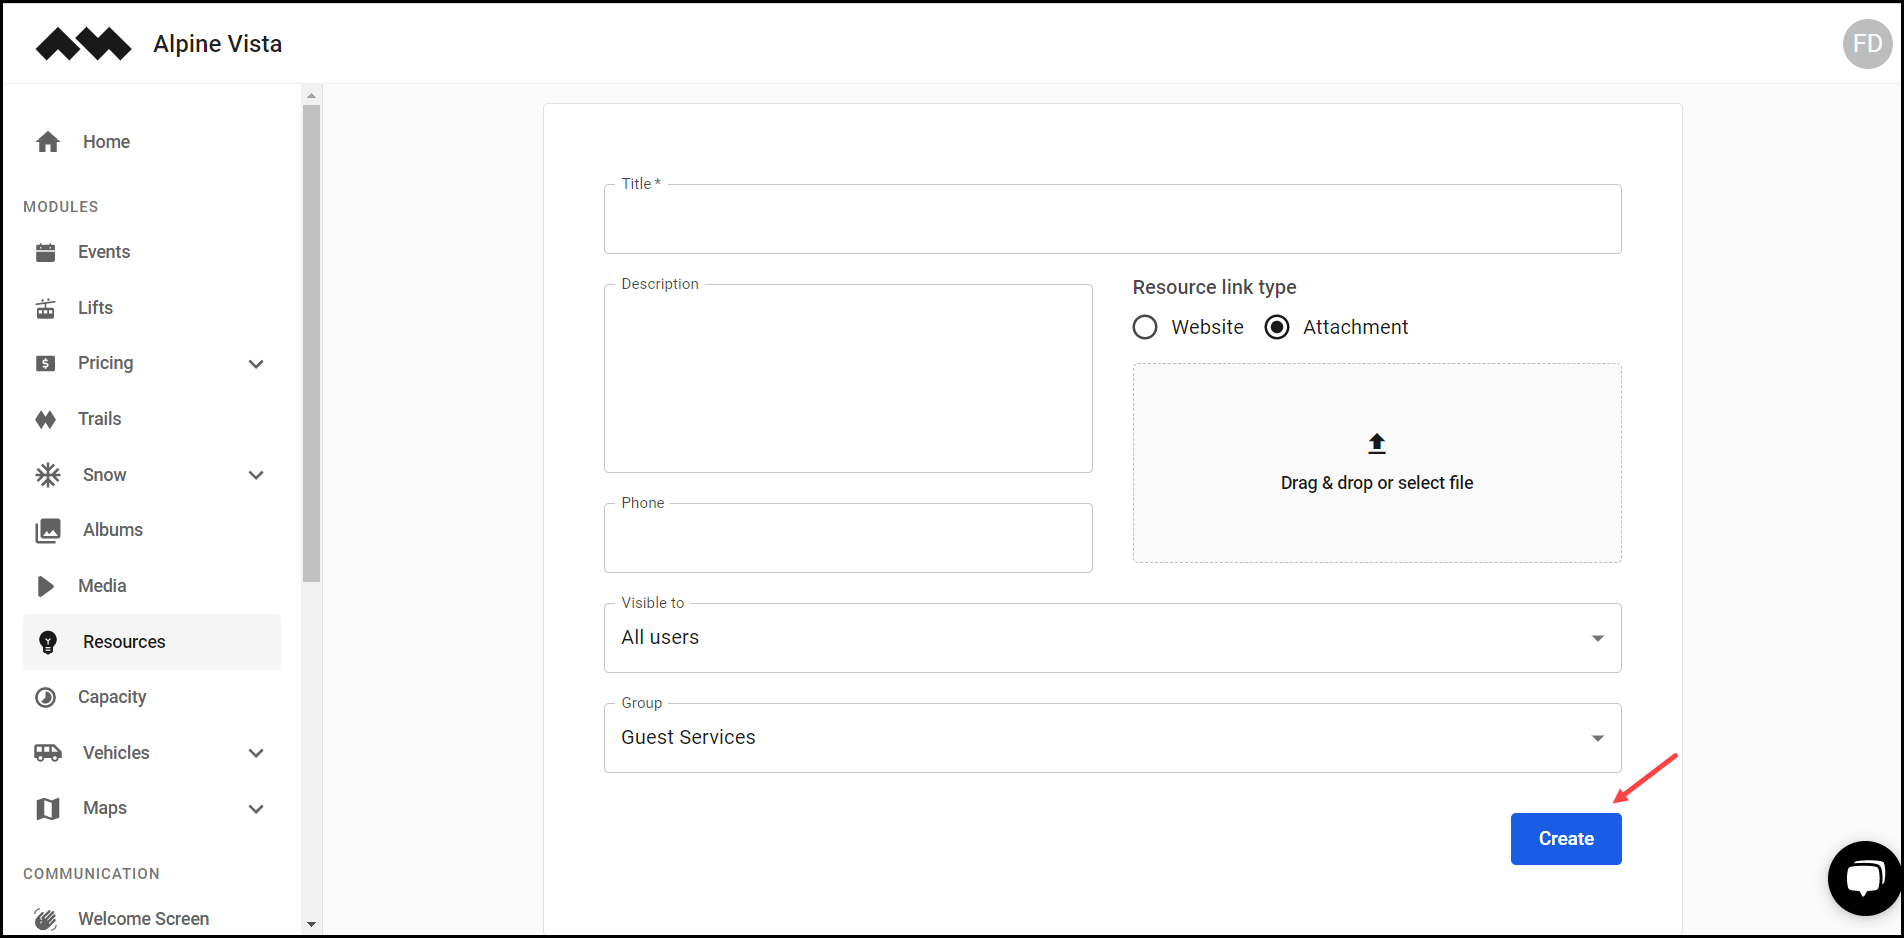Click the Events calendar icon

(46, 252)
